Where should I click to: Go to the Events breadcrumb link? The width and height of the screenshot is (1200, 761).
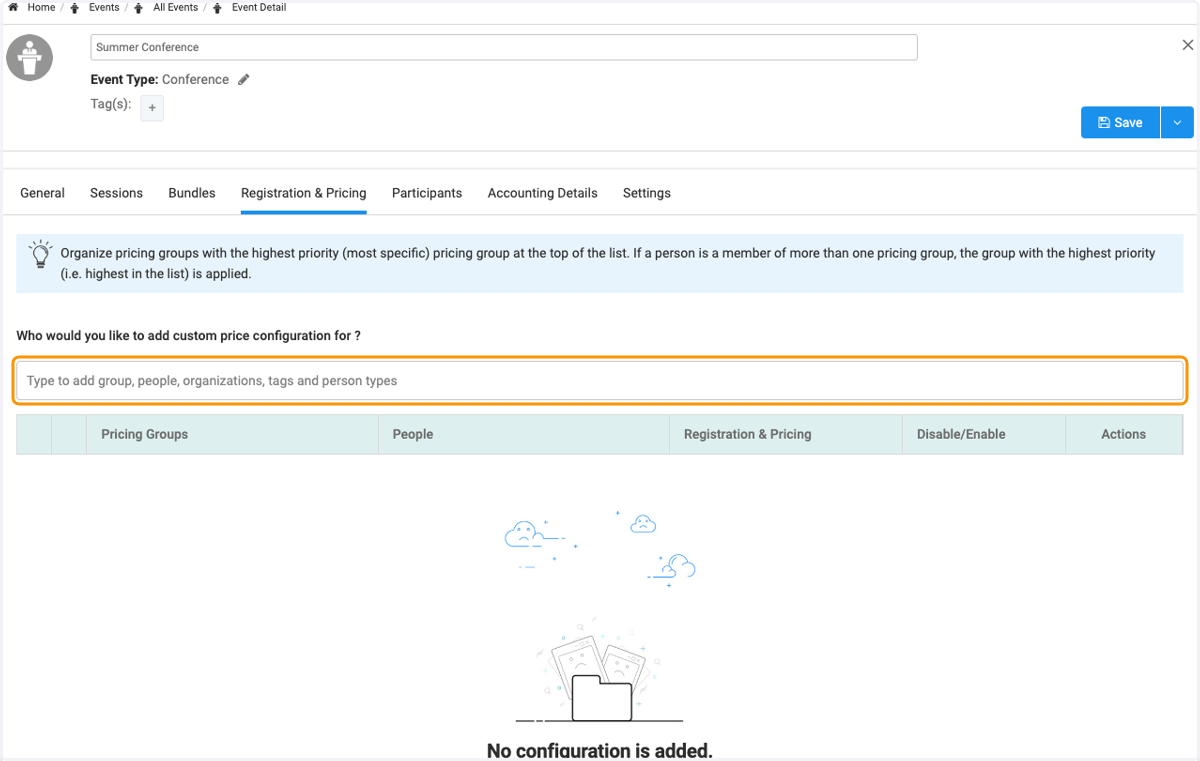click(x=104, y=7)
